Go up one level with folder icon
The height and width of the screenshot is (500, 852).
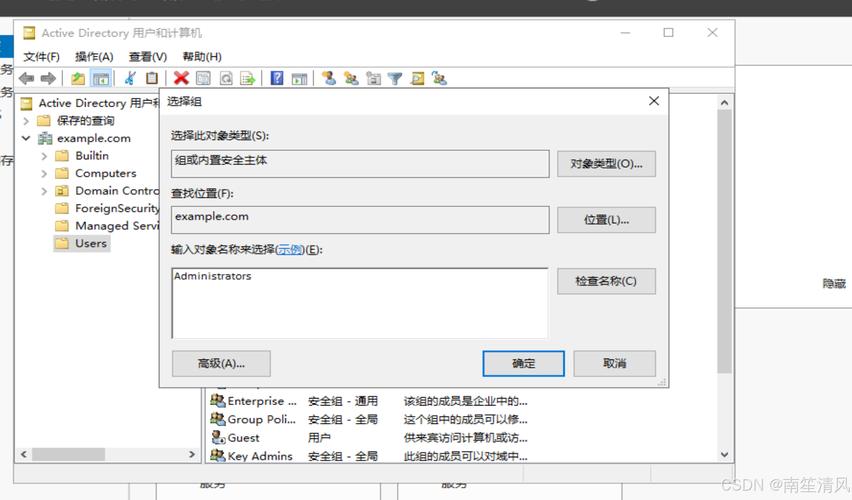coord(78,79)
